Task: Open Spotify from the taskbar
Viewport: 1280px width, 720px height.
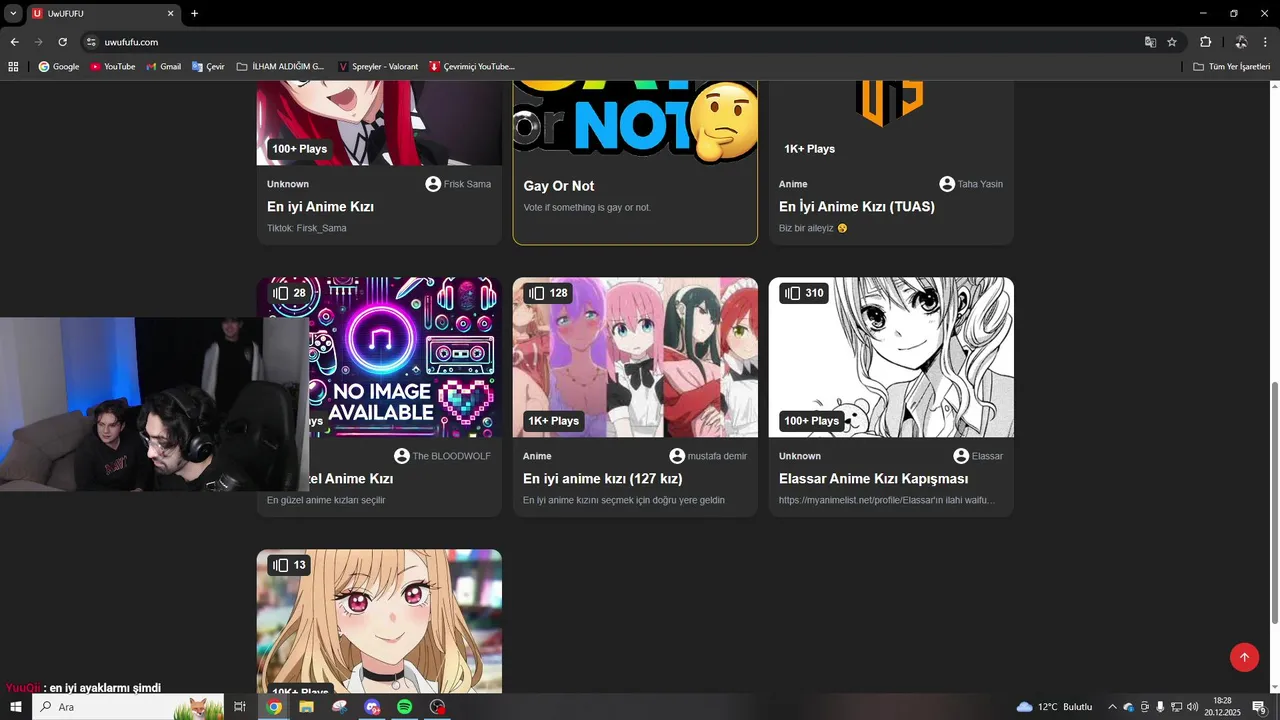Action: (404, 707)
